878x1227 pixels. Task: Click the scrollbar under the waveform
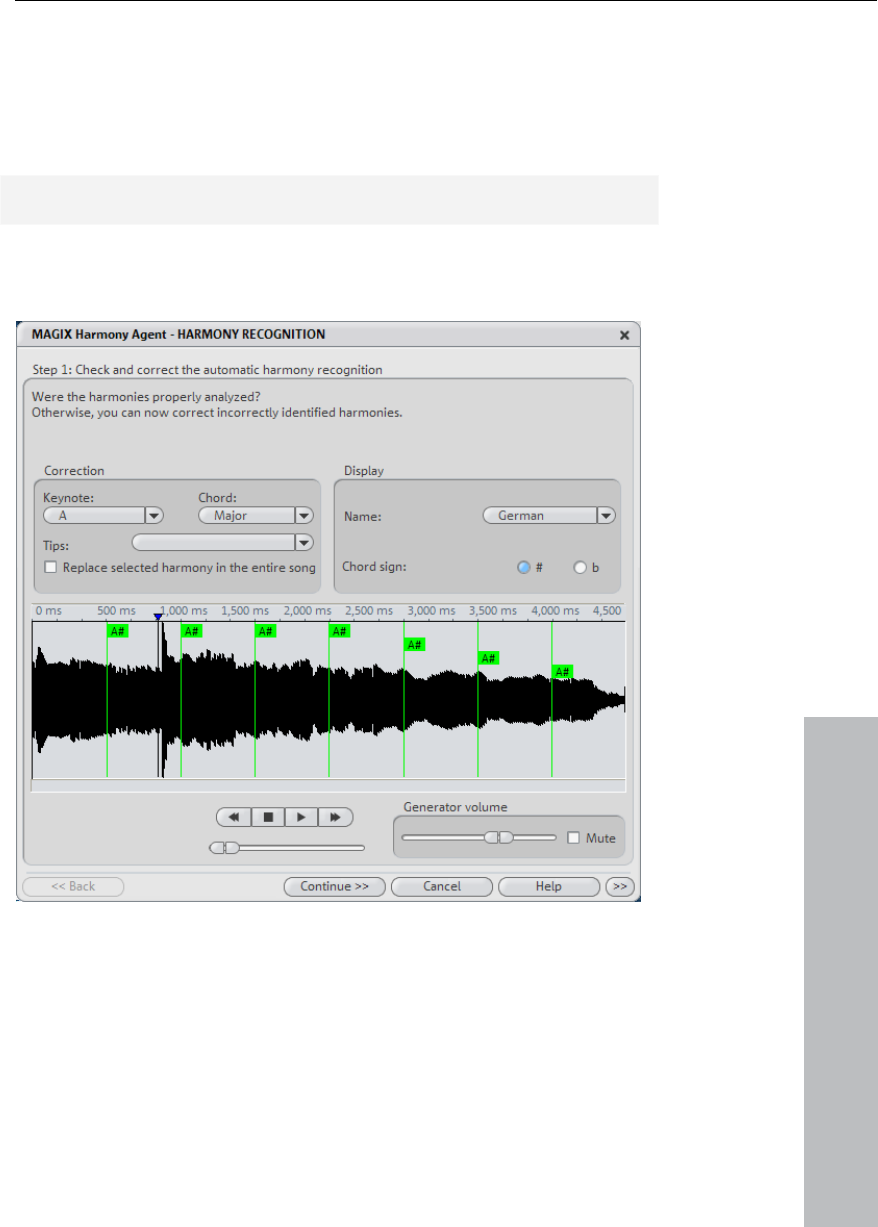[329, 785]
